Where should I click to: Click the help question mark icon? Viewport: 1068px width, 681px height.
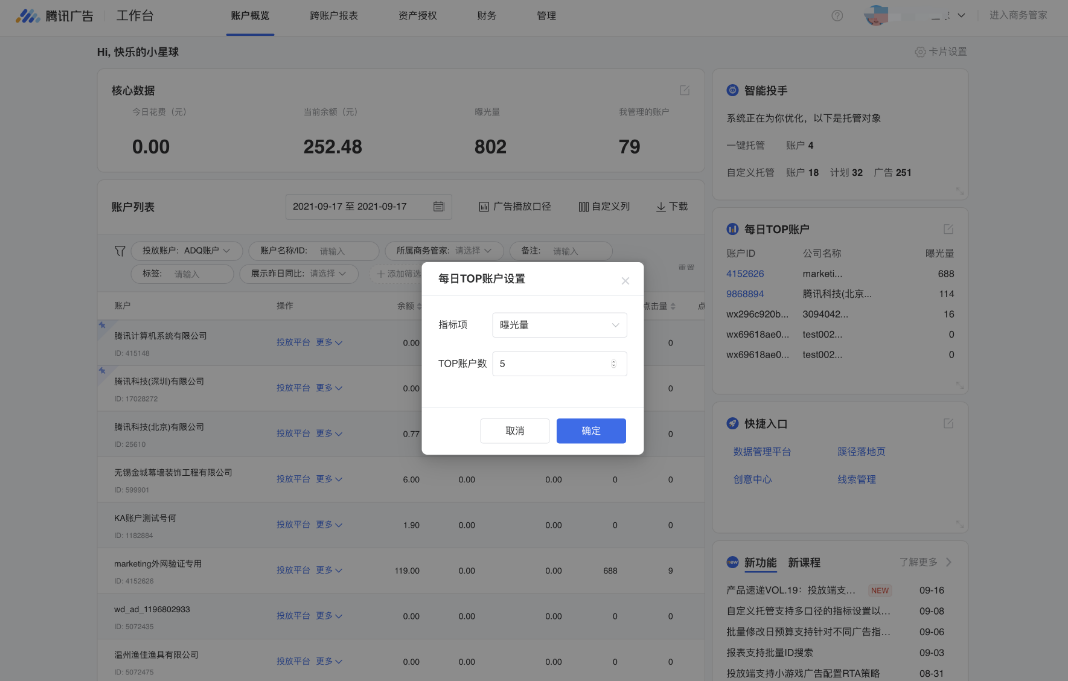pyautogui.click(x=837, y=16)
